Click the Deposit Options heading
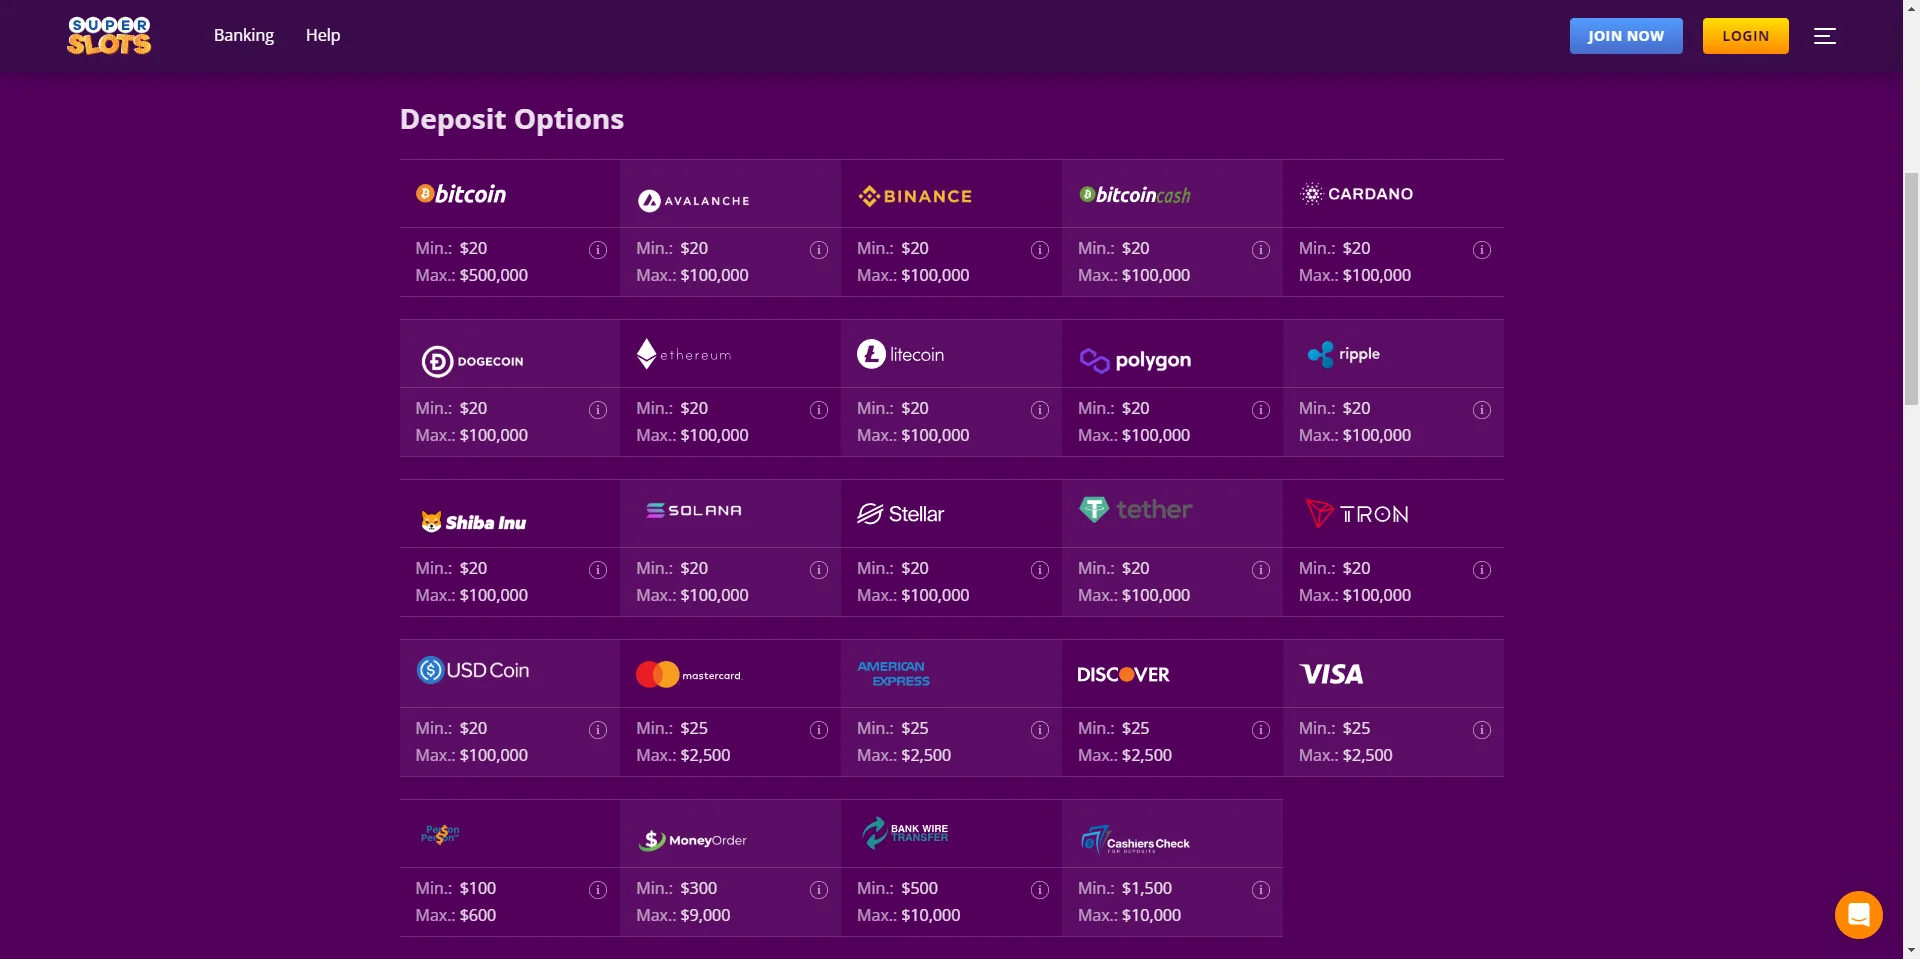This screenshot has width=1920, height=959. 512,119
